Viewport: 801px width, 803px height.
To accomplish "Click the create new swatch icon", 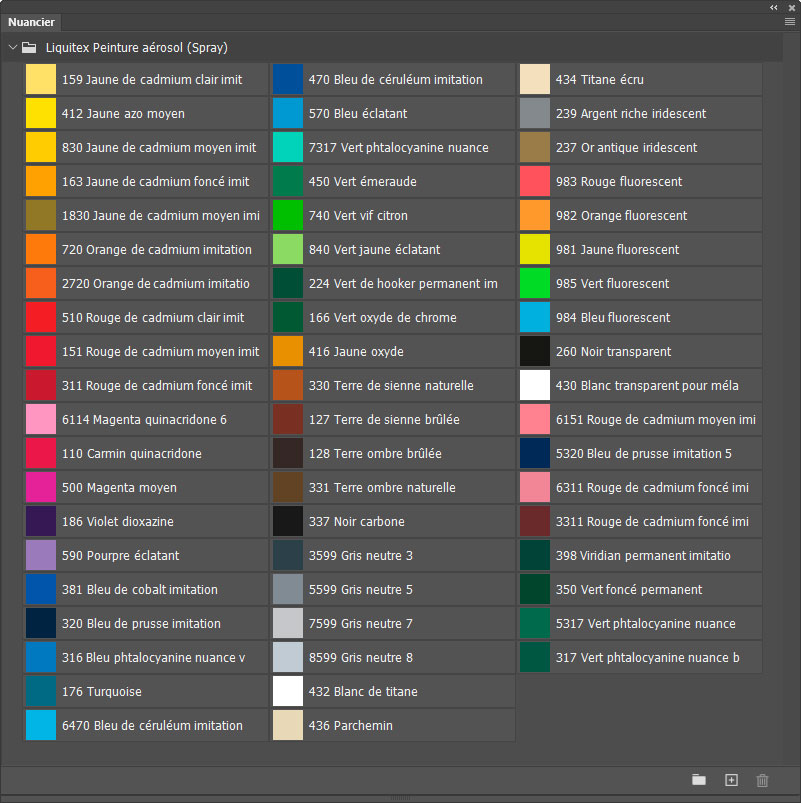I will point(731,780).
